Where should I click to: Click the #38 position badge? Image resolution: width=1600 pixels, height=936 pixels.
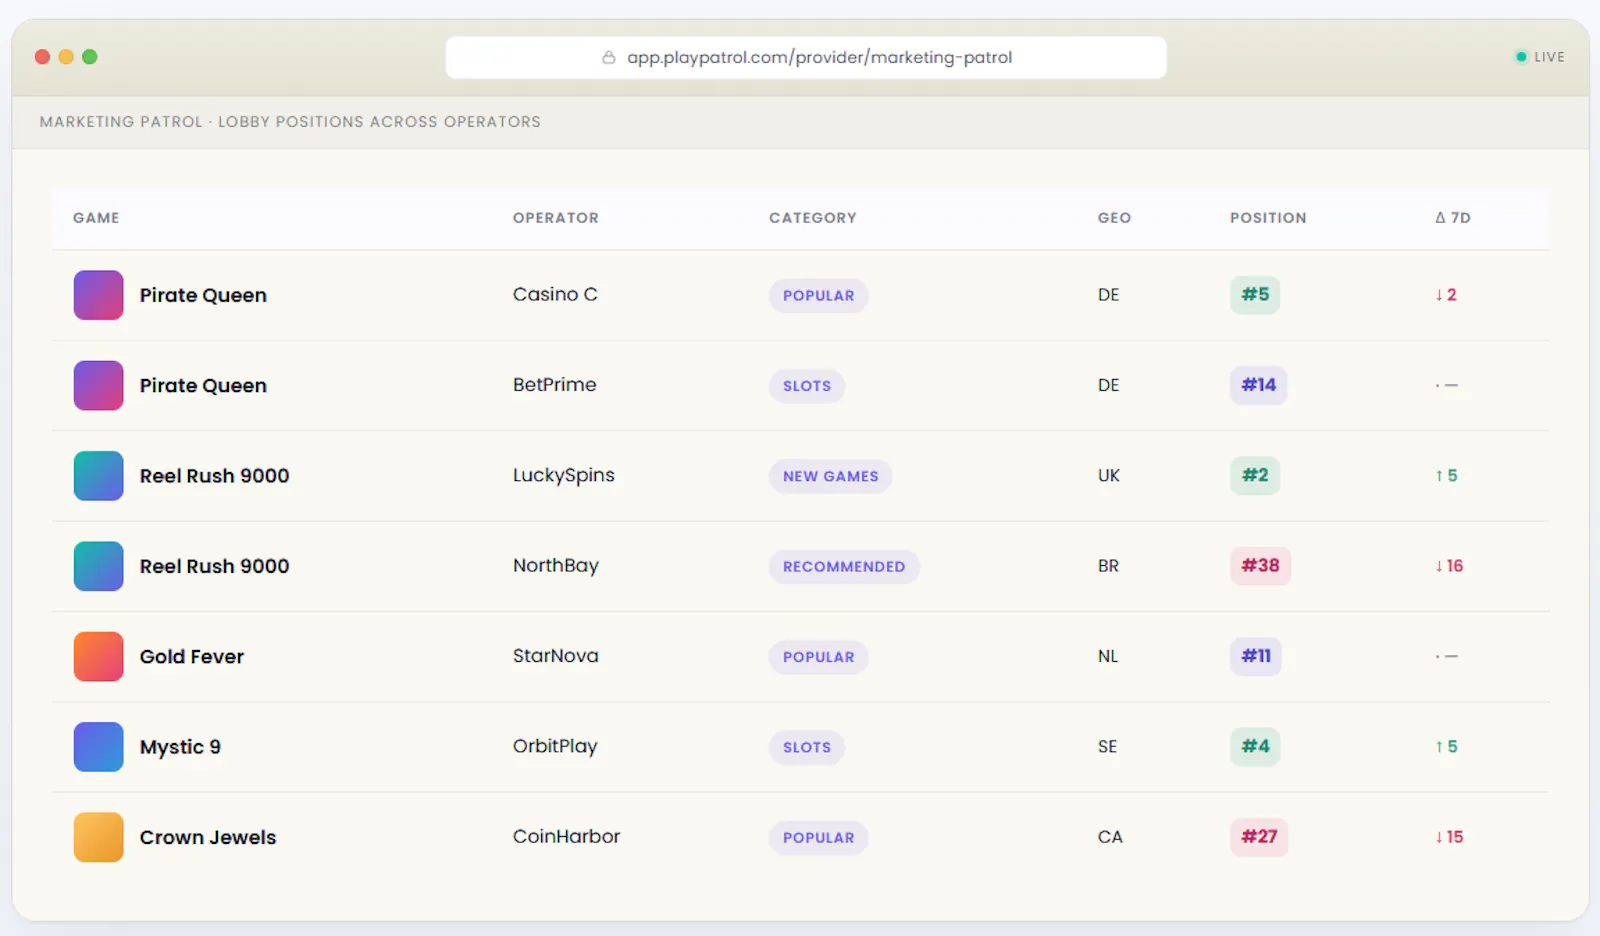[x=1260, y=566]
